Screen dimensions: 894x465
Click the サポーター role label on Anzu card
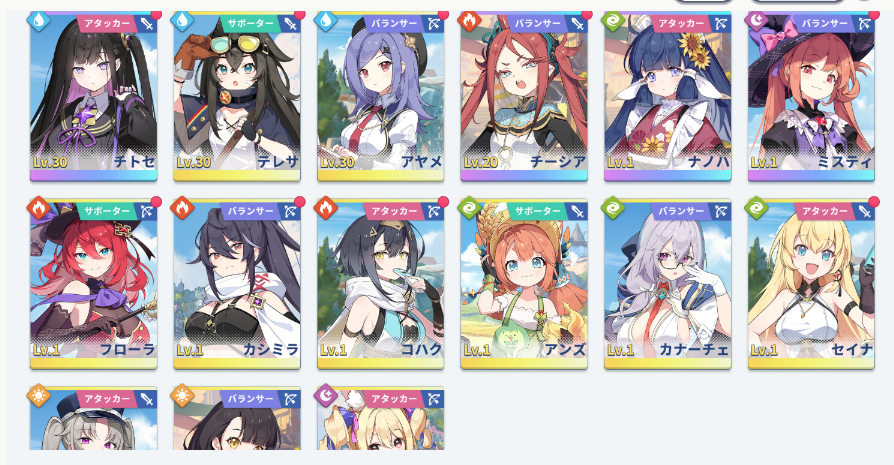537,211
